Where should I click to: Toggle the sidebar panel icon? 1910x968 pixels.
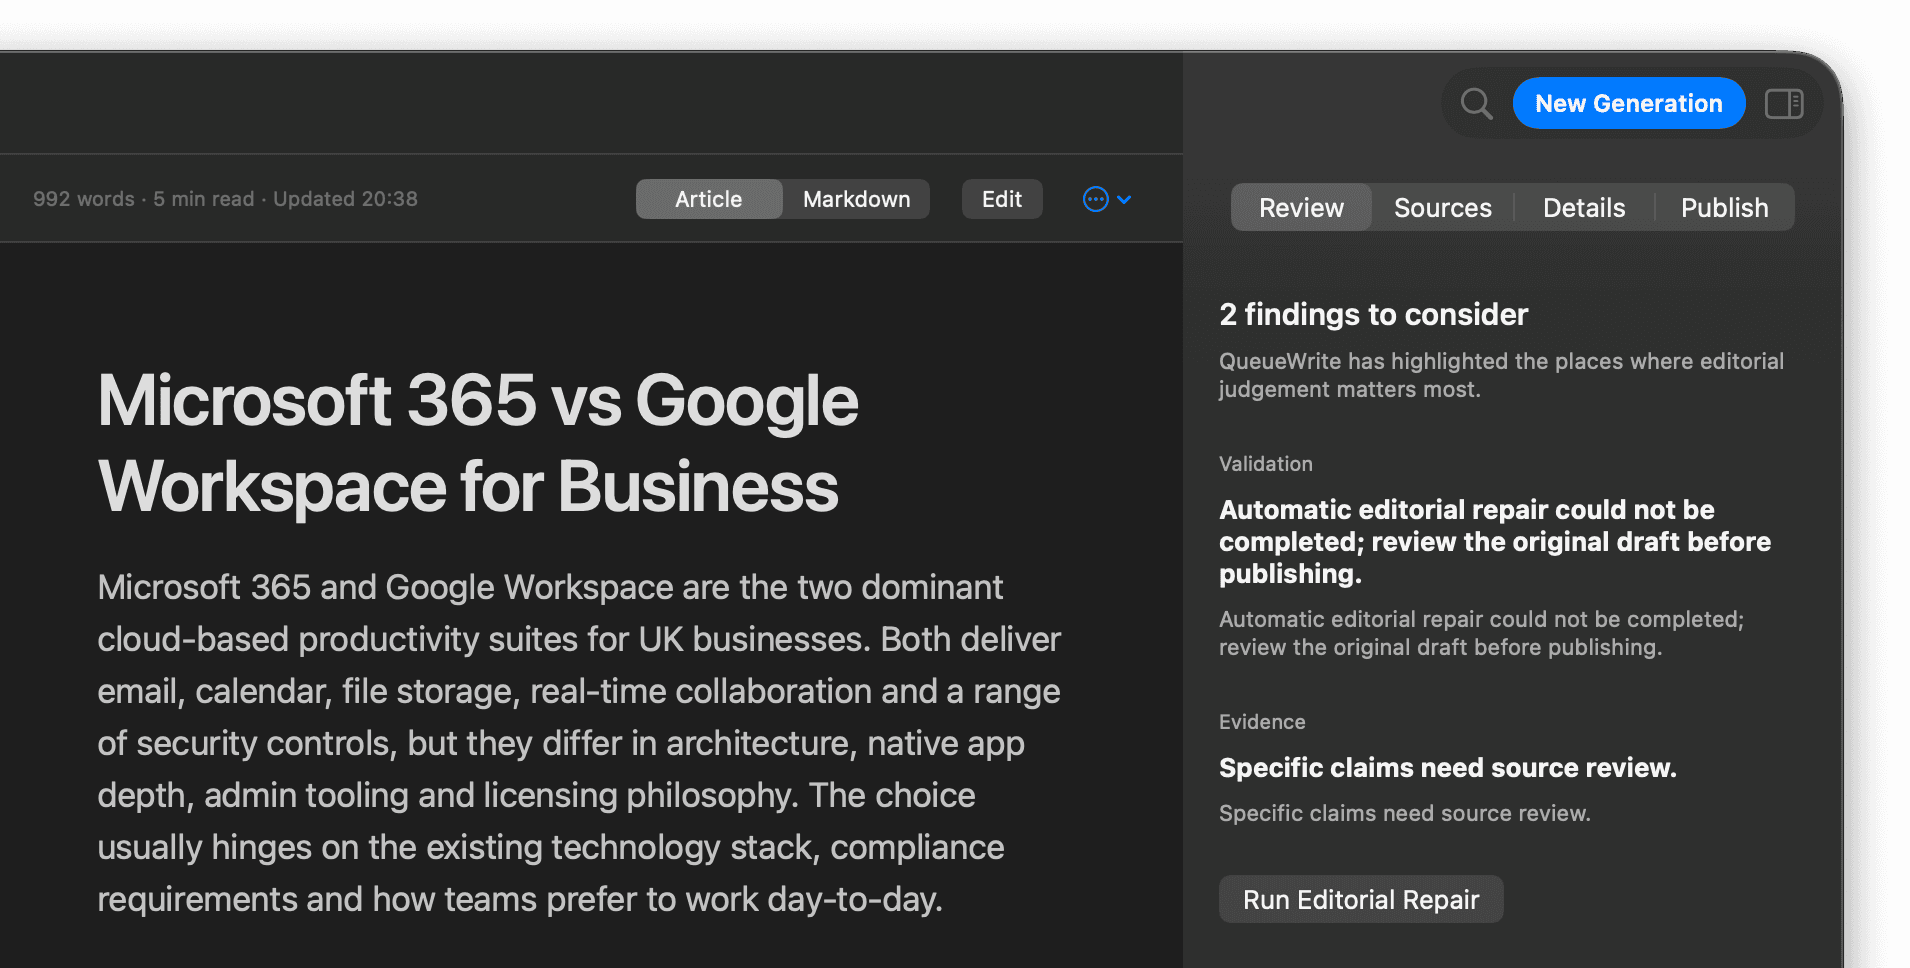[x=1784, y=103]
